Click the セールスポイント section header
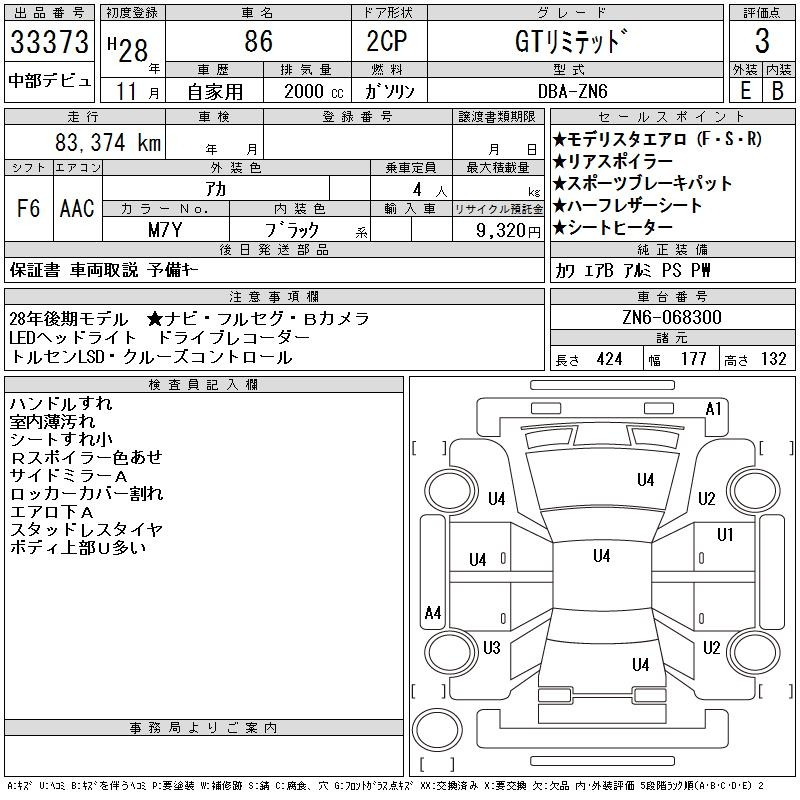Image resolution: width=800 pixels, height=800 pixels. [x=672, y=116]
